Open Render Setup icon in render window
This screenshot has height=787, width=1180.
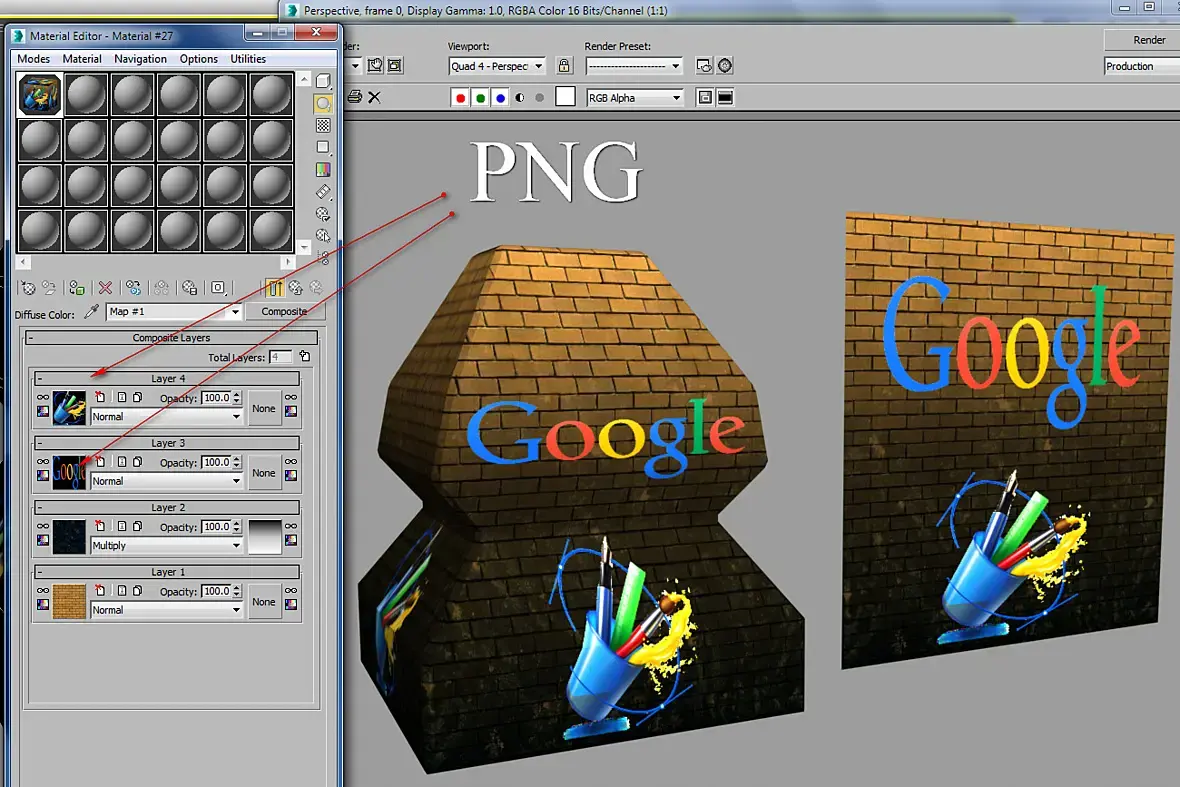tap(704, 65)
